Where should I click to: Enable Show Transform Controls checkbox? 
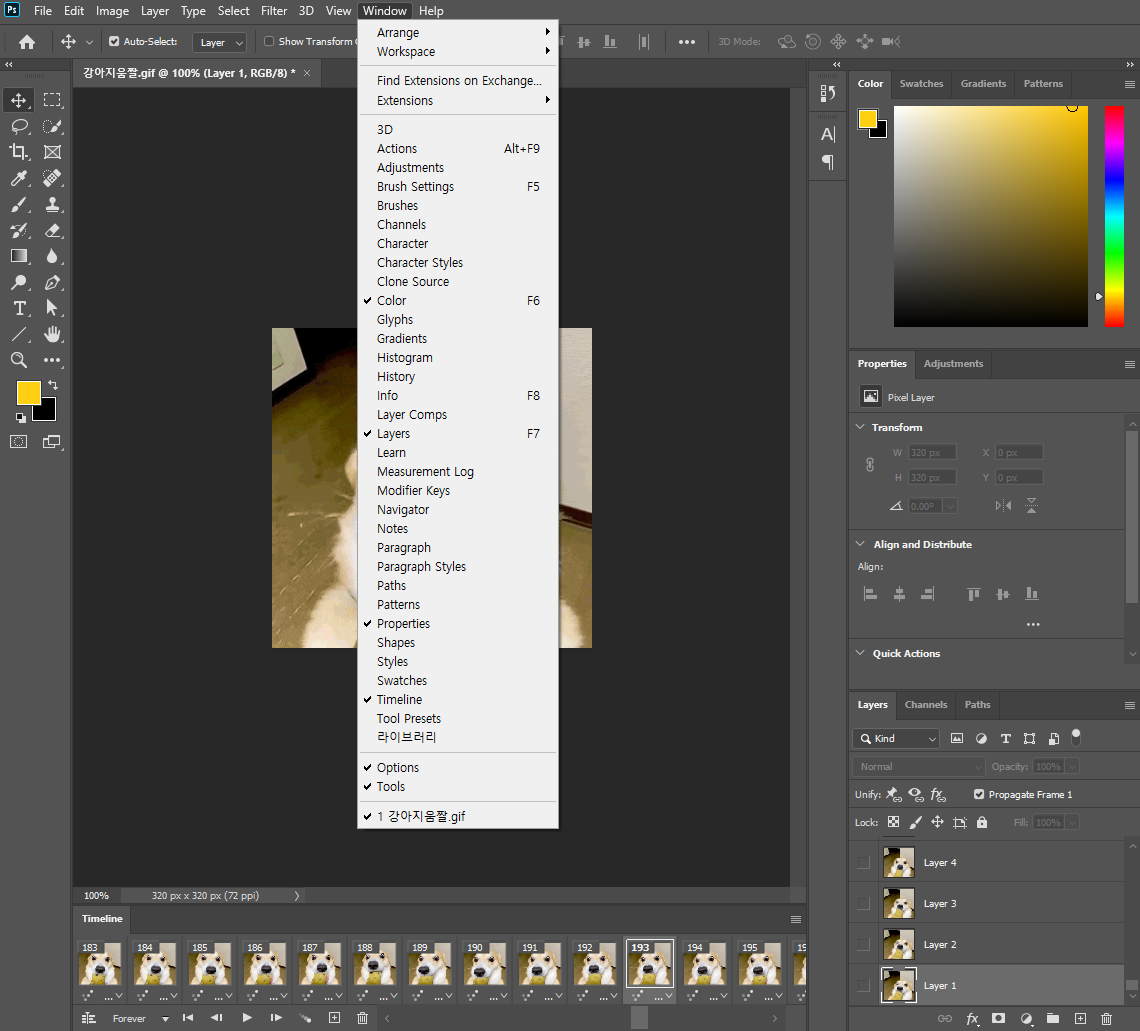(x=269, y=41)
